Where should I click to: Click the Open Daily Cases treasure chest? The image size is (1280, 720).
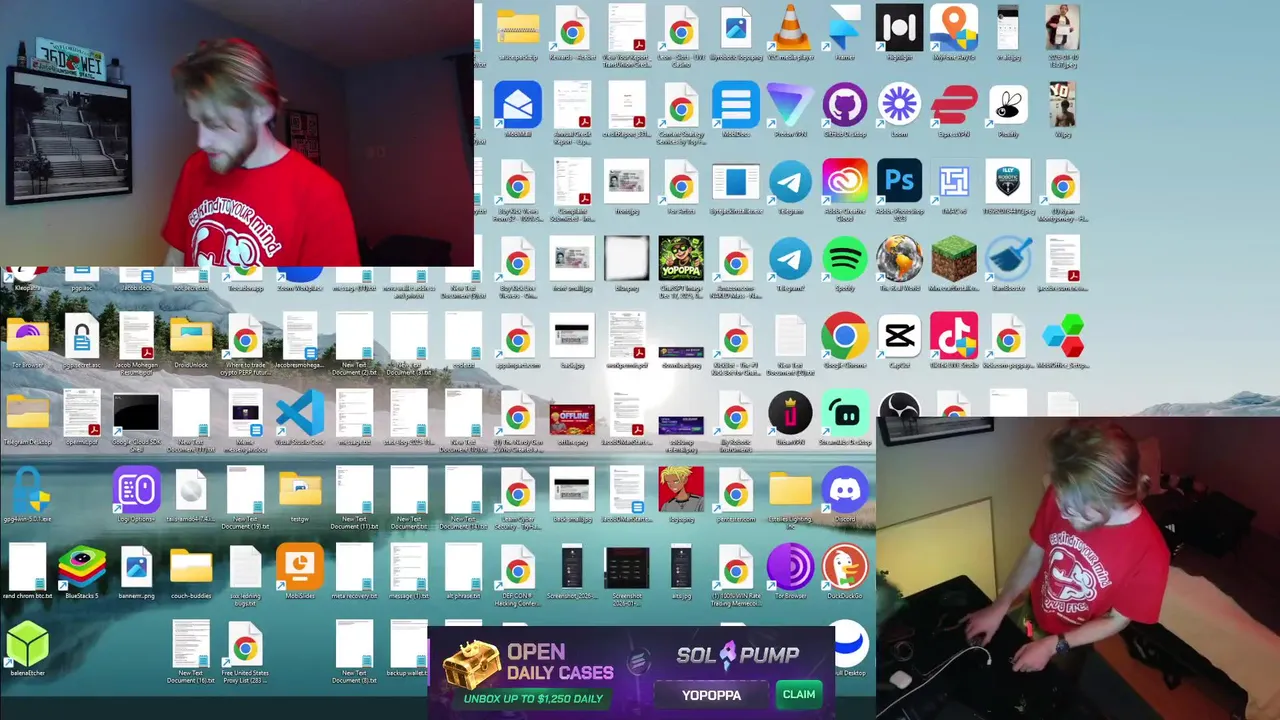click(472, 665)
